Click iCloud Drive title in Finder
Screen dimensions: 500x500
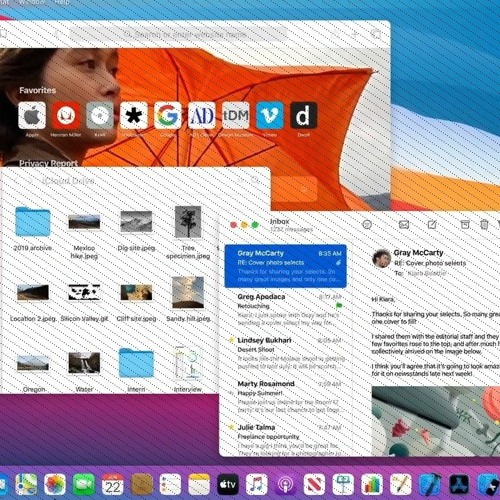point(68,181)
